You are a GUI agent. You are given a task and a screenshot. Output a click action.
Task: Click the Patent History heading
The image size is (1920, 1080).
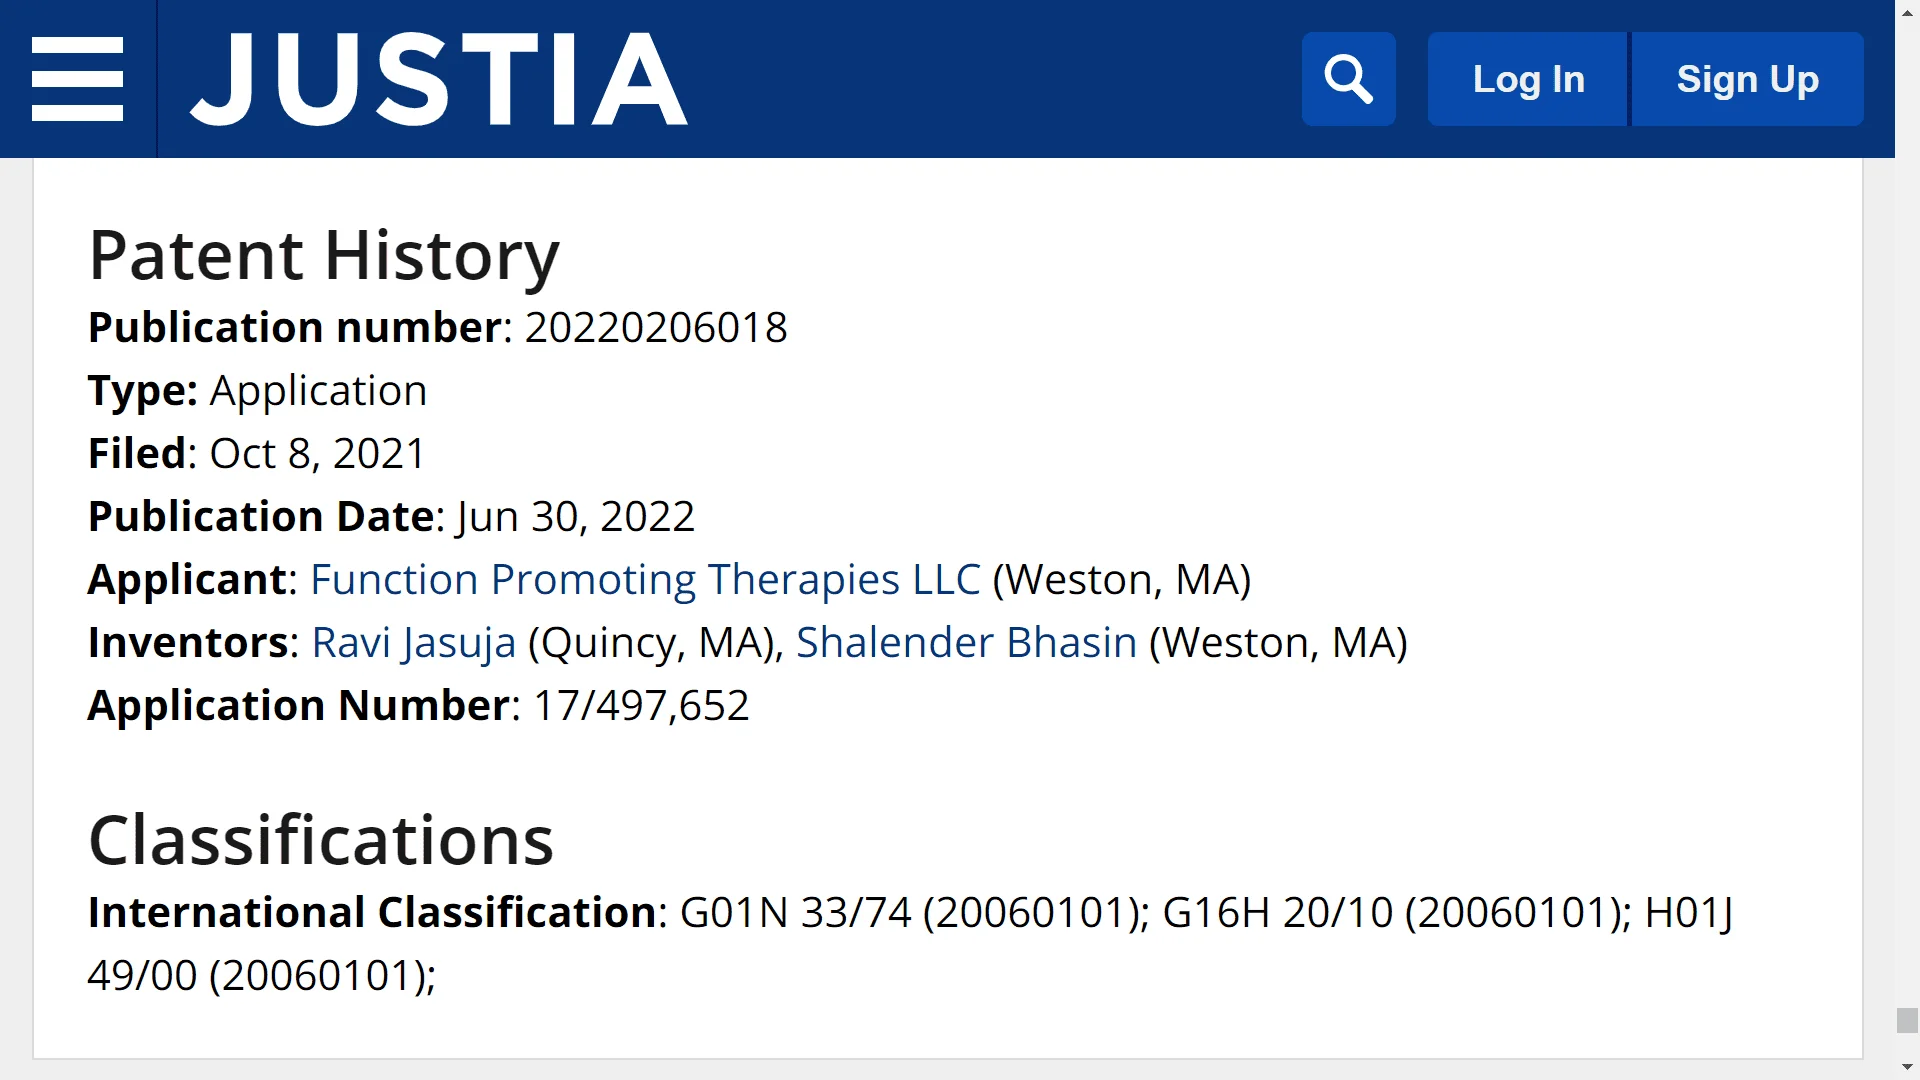click(x=323, y=256)
